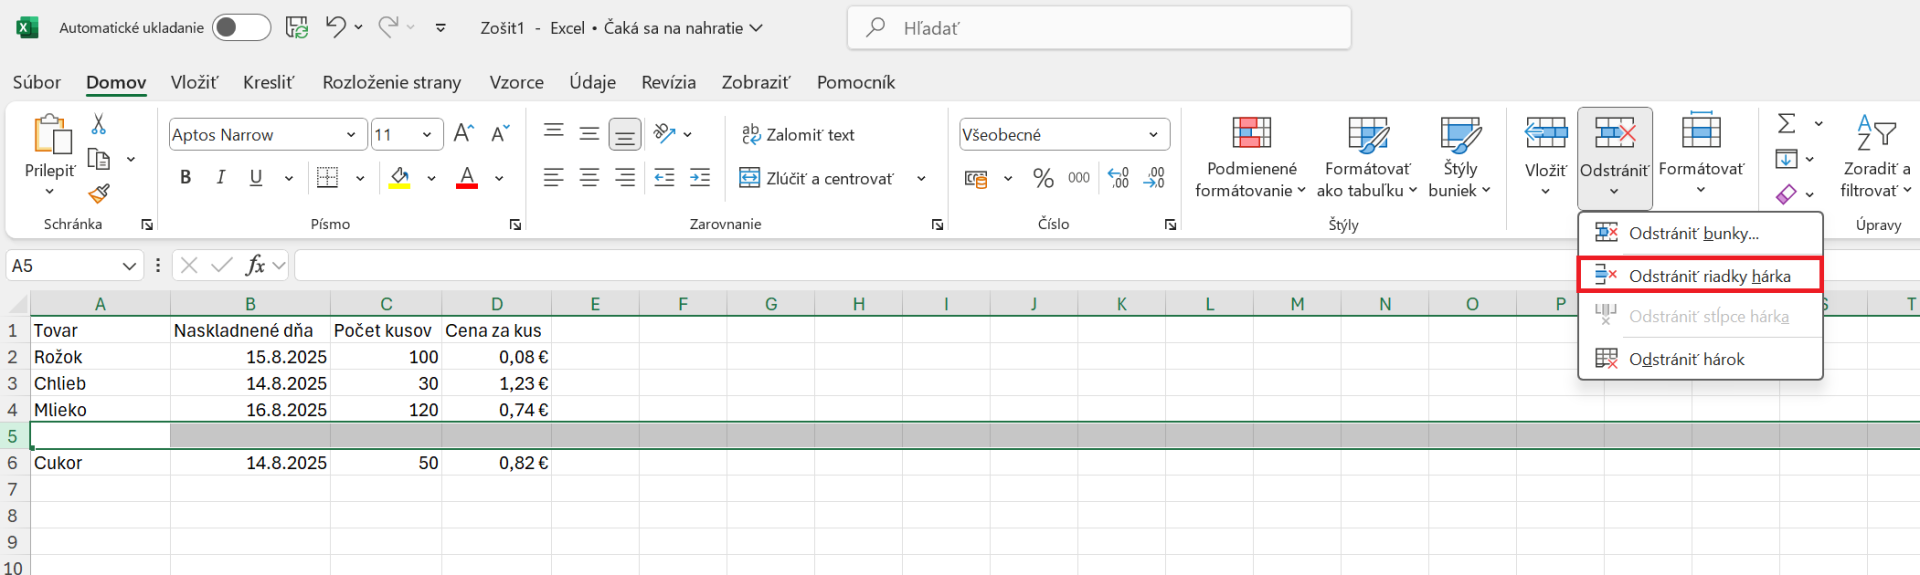Screen dimensions: 1920x575
Task: Click the text orientation icon
Action: 664,133
